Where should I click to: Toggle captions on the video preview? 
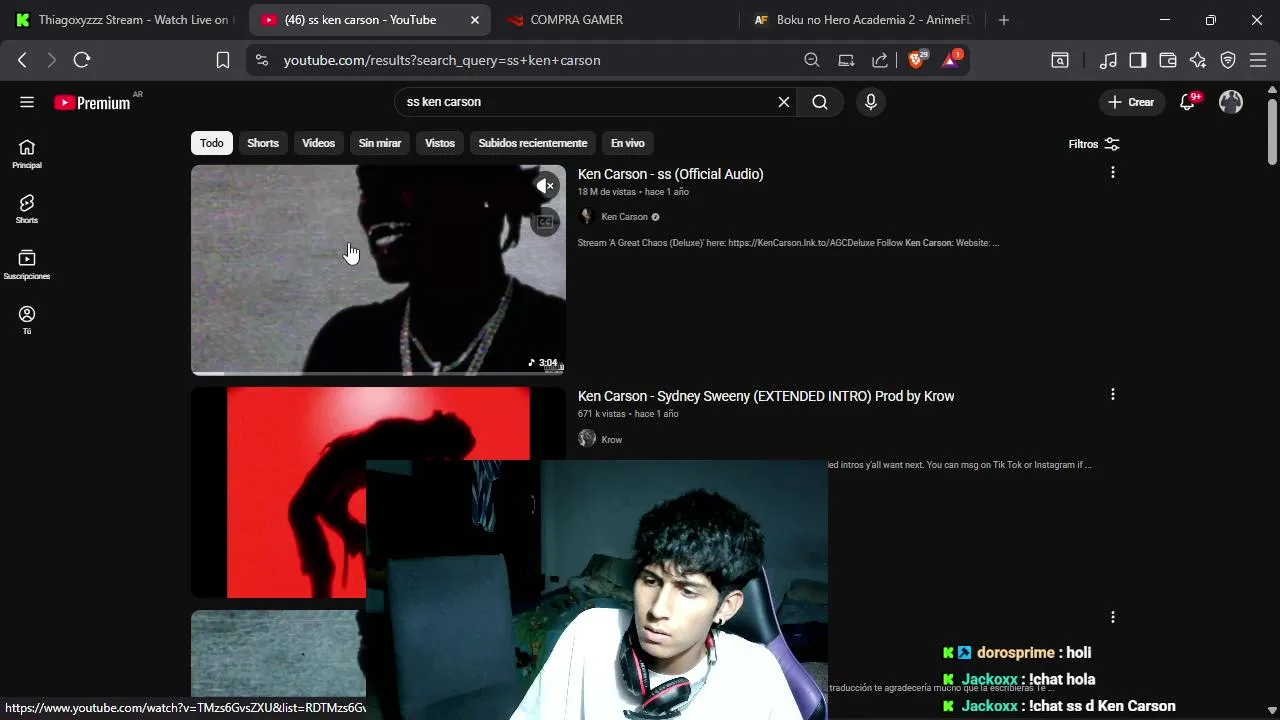pos(545,222)
